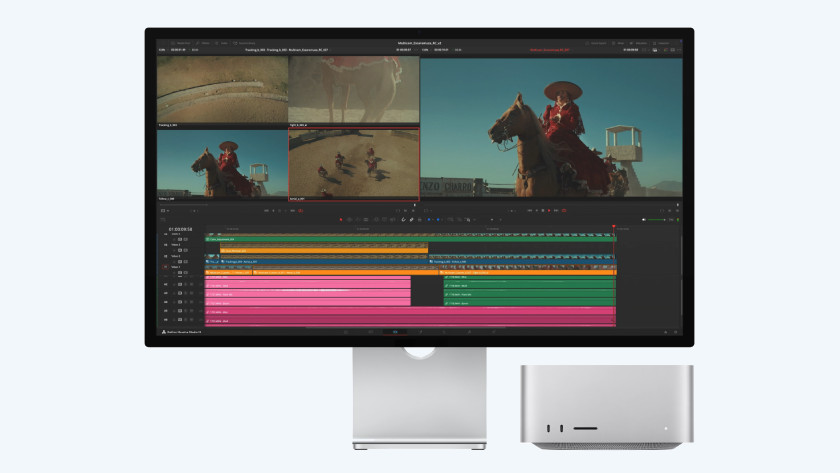Open the Metadata panel button

638,43
